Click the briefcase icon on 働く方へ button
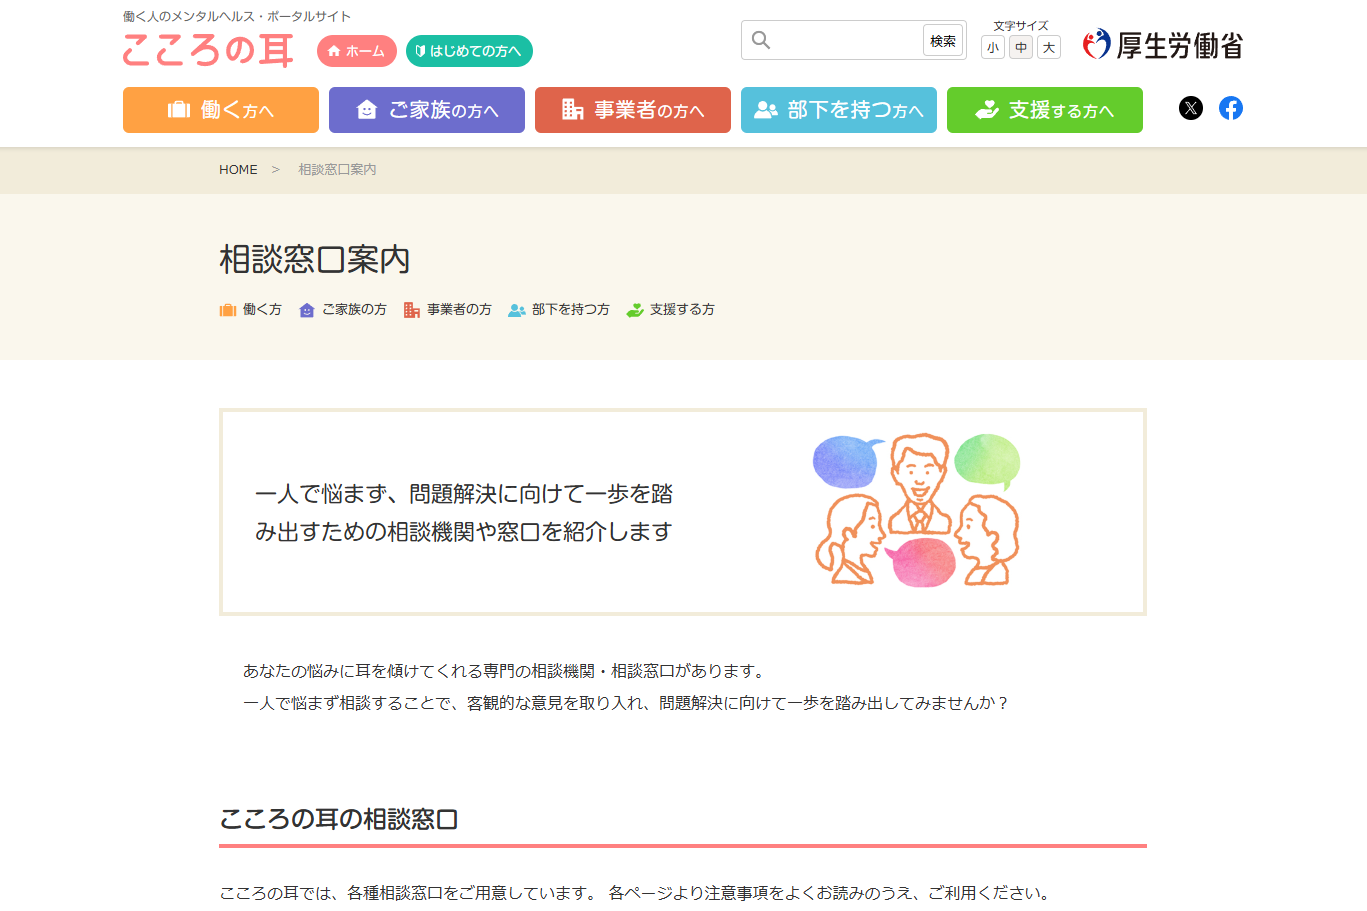1367x911 pixels. coord(180,109)
